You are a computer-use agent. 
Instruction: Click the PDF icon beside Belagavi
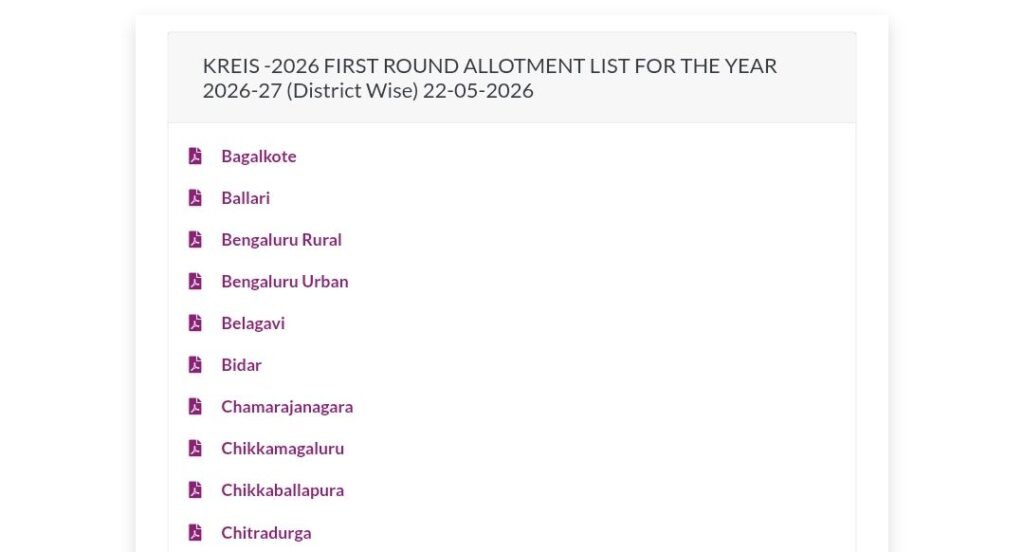(x=195, y=323)
